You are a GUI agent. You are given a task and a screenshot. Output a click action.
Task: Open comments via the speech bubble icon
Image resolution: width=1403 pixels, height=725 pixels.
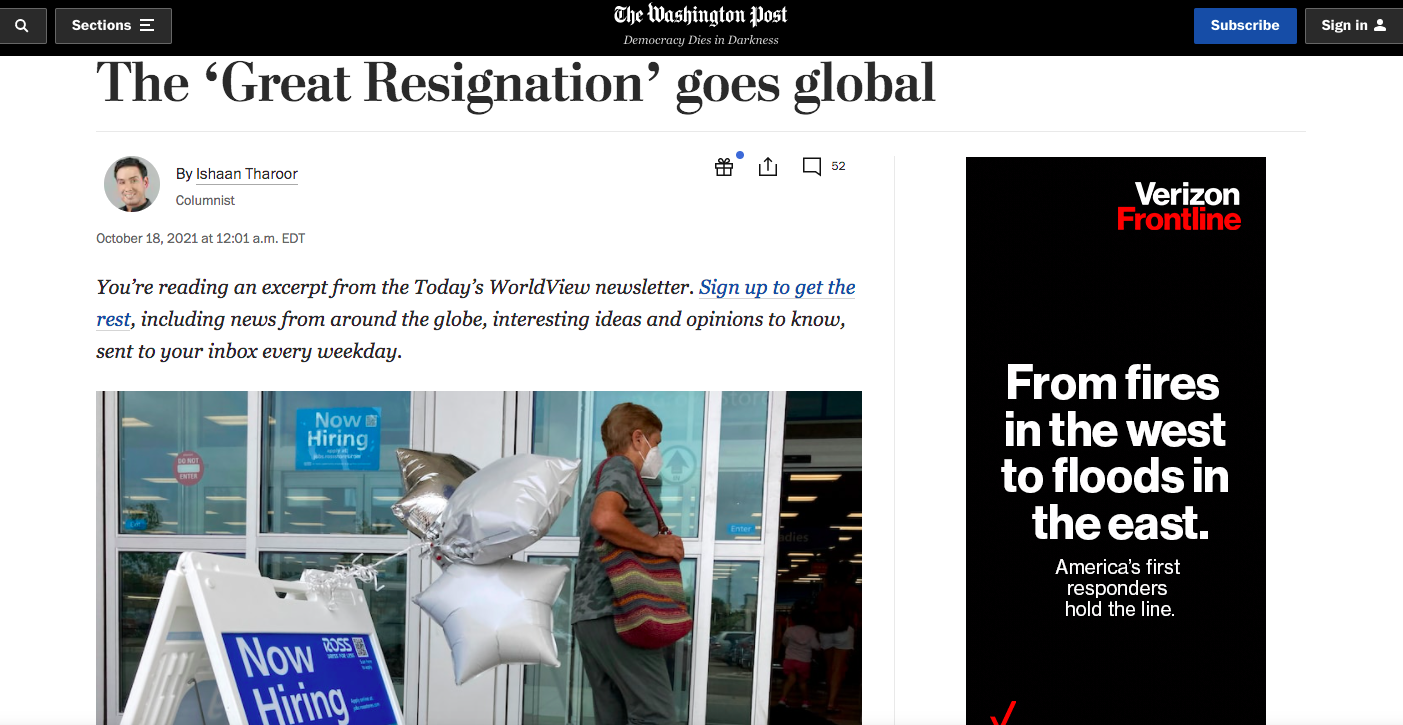812,167
